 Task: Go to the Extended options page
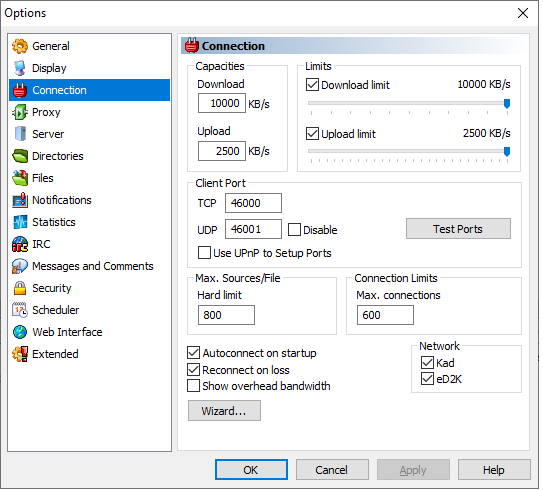click(90, 354)
